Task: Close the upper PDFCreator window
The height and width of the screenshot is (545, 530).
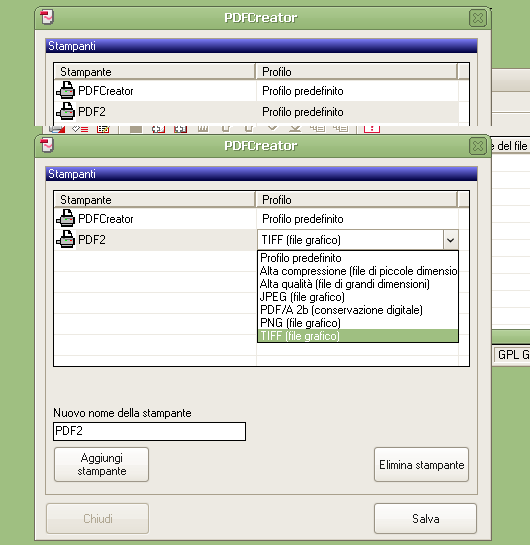Action: click(x=478, y=18)
